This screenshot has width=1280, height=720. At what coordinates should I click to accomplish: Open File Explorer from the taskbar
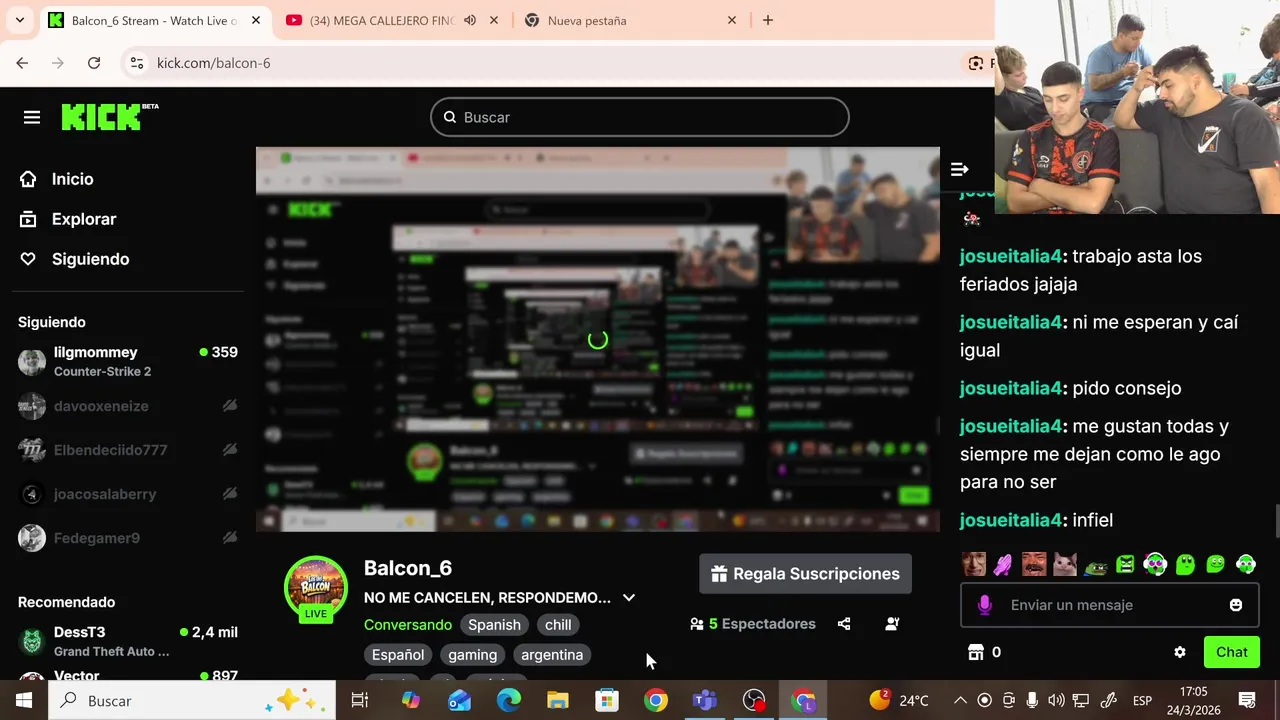558,701
